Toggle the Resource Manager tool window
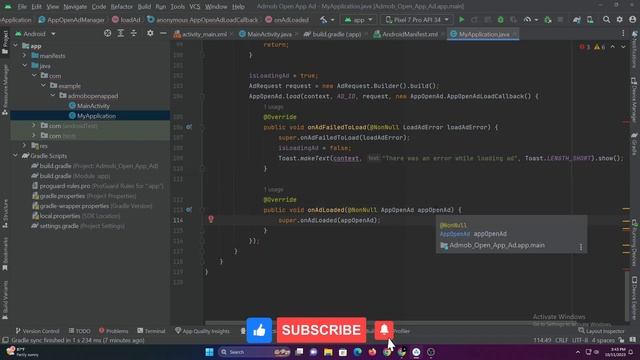The image size is (640, 360). coord(5,90)
